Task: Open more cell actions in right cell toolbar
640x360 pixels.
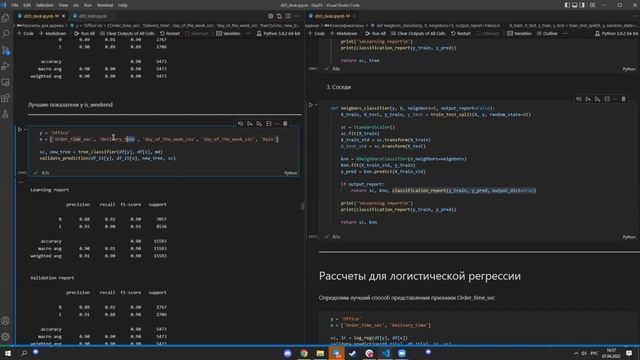Action: click(616, 99)
